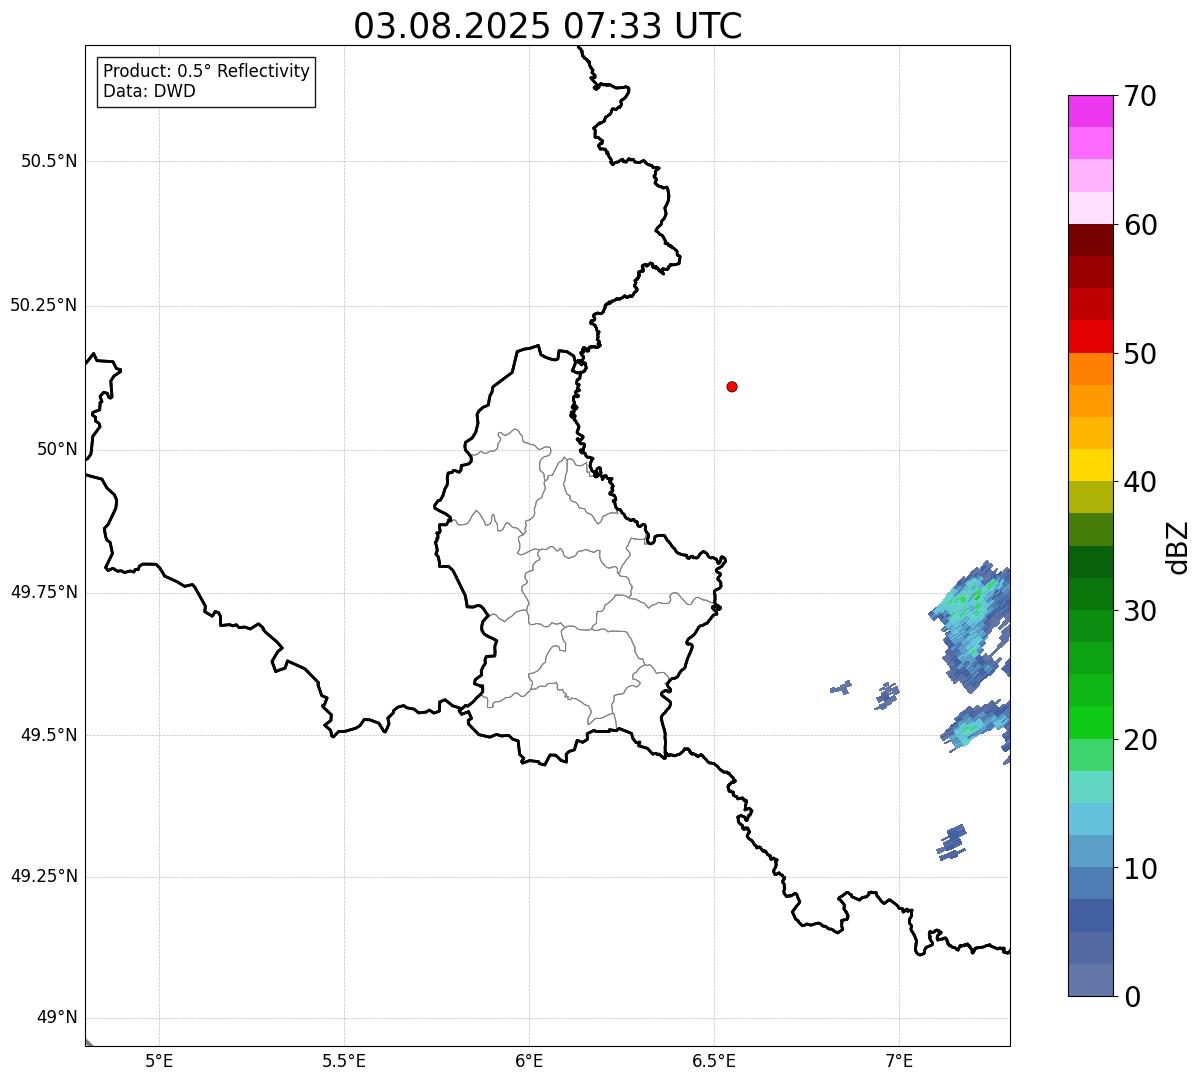Click the 49.75°N latitude label
Image resolution: width=1202 pixels, height=1081 pixels.
click(x=43, y=592)
